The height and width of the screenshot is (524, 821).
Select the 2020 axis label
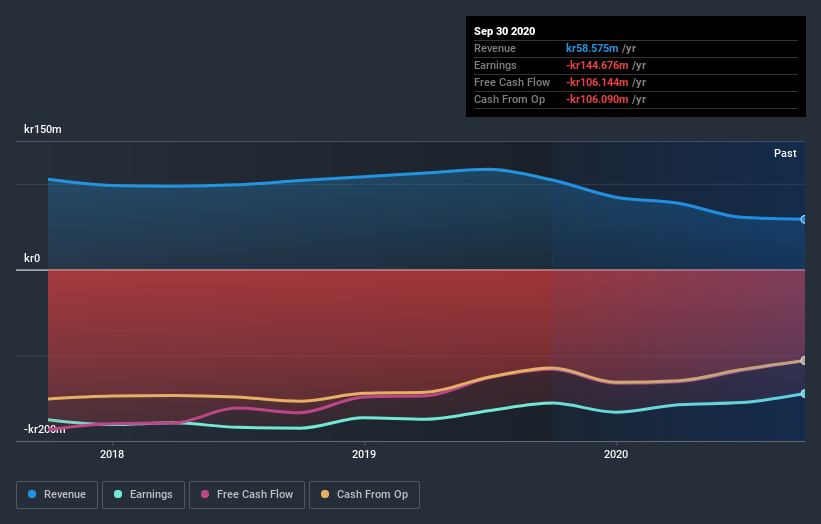click(x=616, y=454)
